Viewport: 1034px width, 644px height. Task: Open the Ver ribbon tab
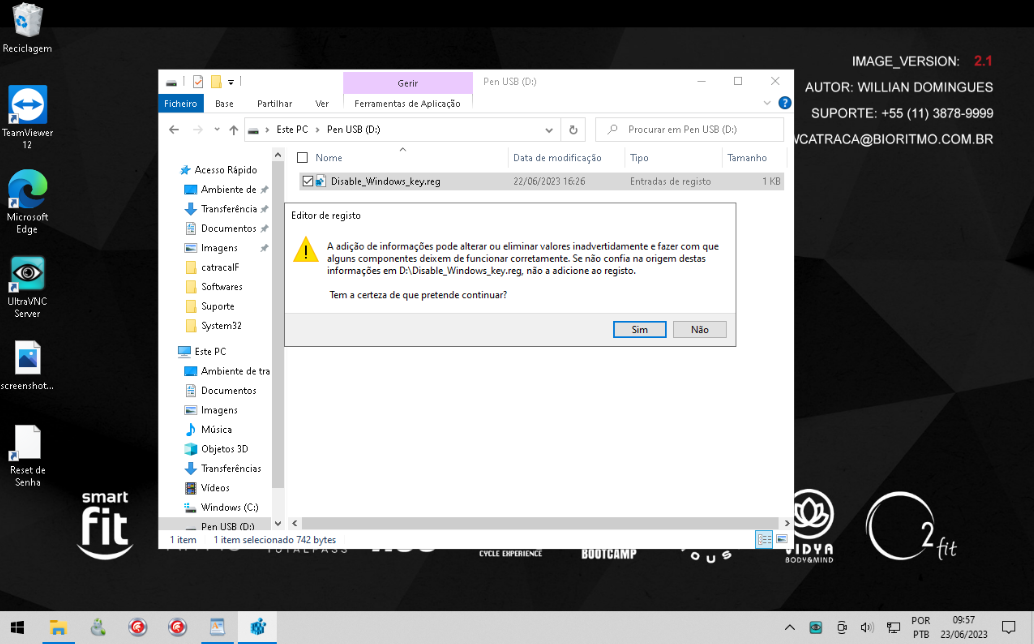click(322, 103)
